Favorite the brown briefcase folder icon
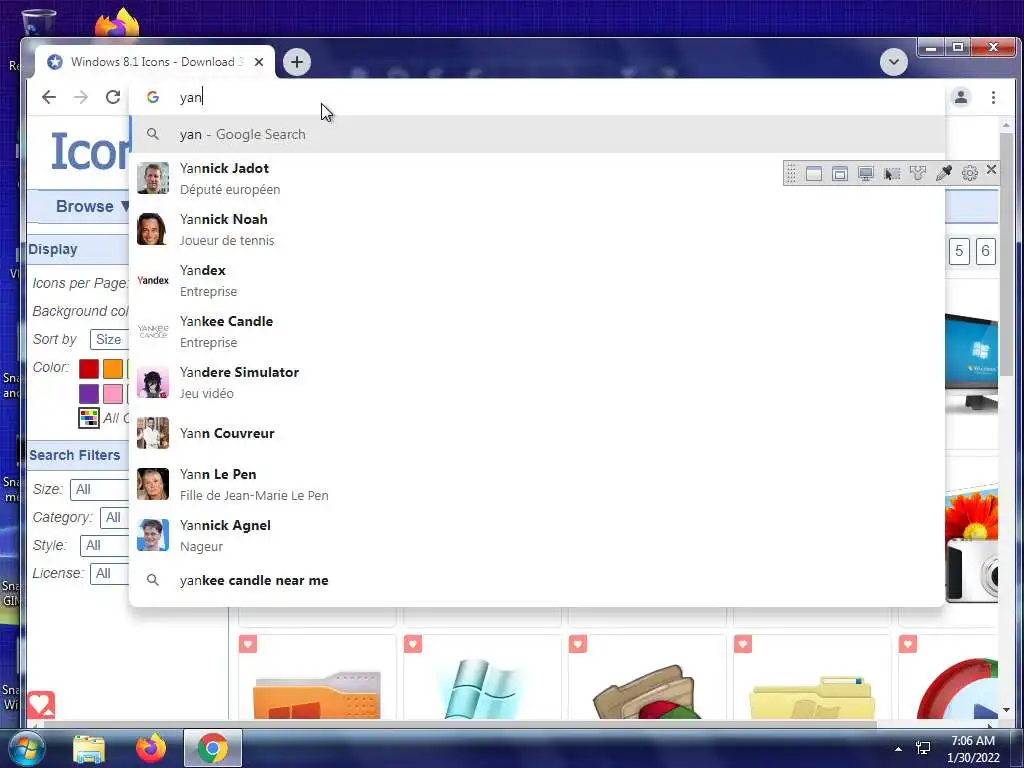Image resolution: width=1024 pixels, height=768 pixels. coord(578,644)
